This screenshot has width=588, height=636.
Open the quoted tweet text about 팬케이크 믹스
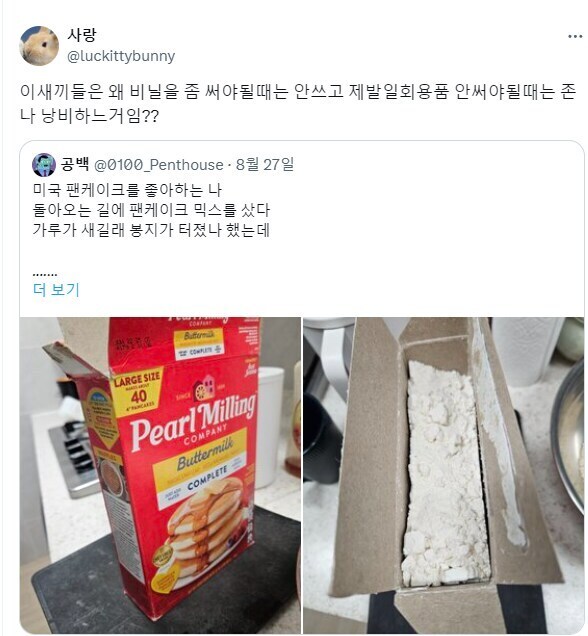click(151, 210)
